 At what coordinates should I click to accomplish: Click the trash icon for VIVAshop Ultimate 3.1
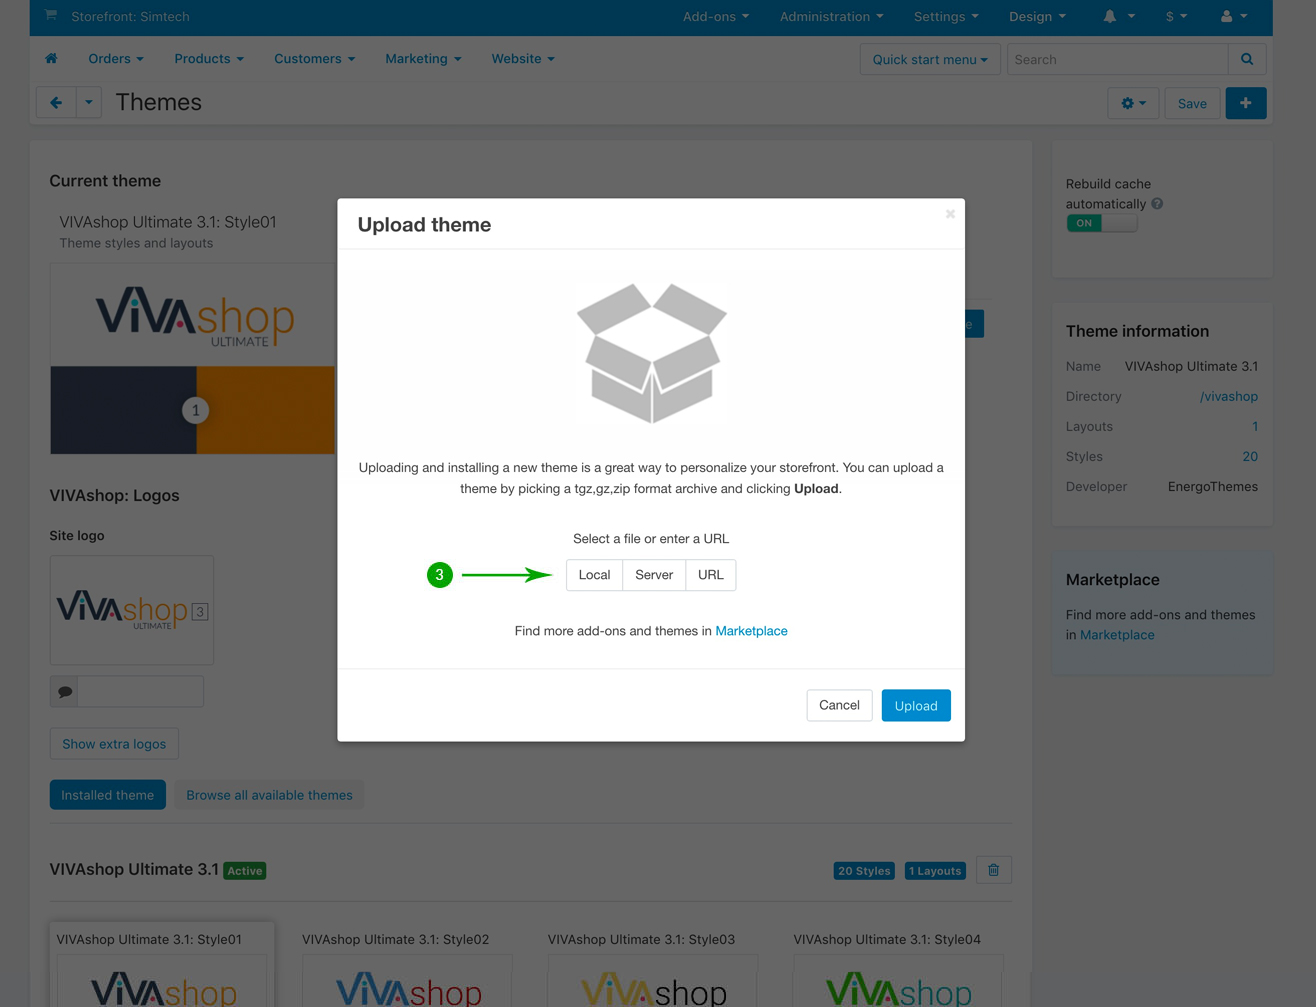pos(993,870)
